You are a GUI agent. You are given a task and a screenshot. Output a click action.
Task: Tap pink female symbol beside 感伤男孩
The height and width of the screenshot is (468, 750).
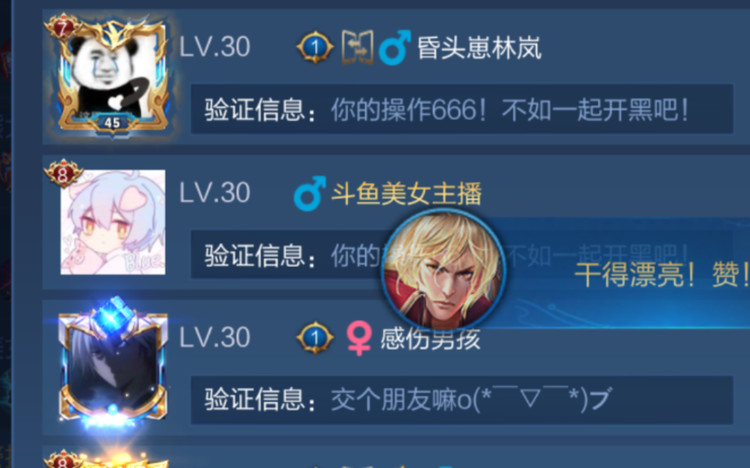coord(359,338)
